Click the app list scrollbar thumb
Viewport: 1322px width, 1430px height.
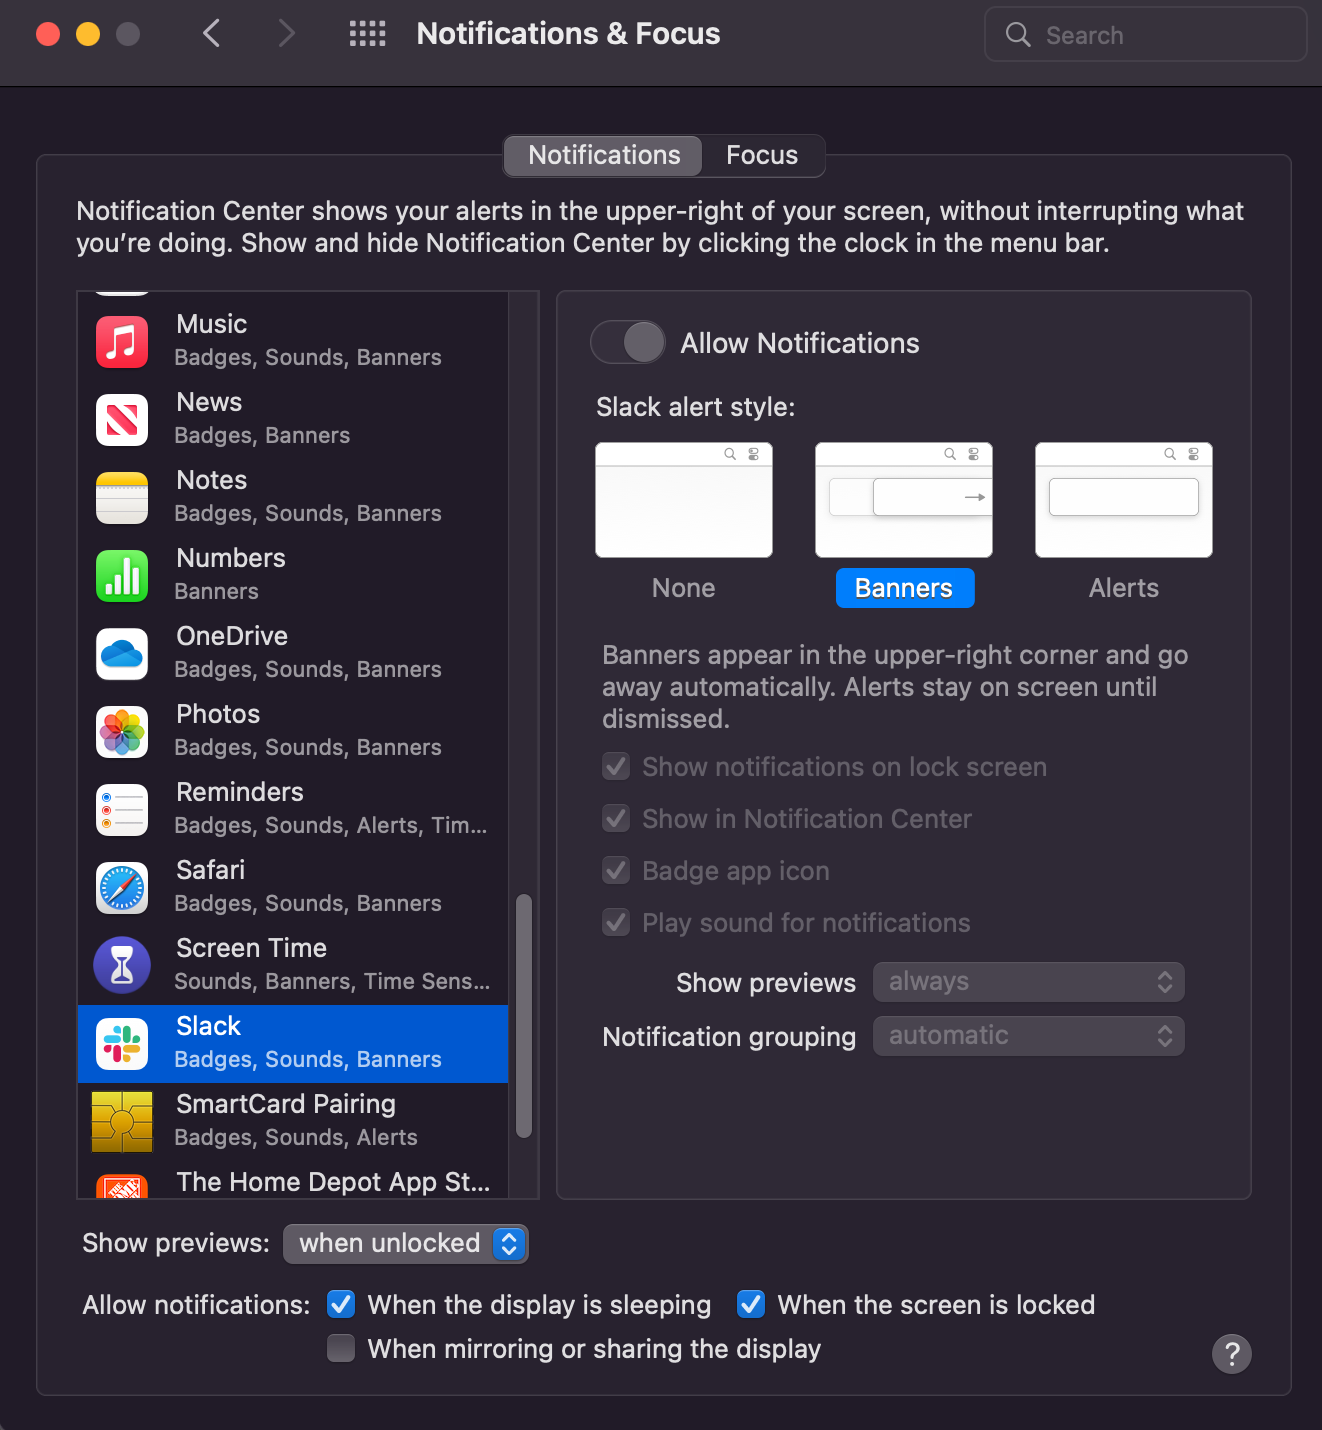[523, 1016]
